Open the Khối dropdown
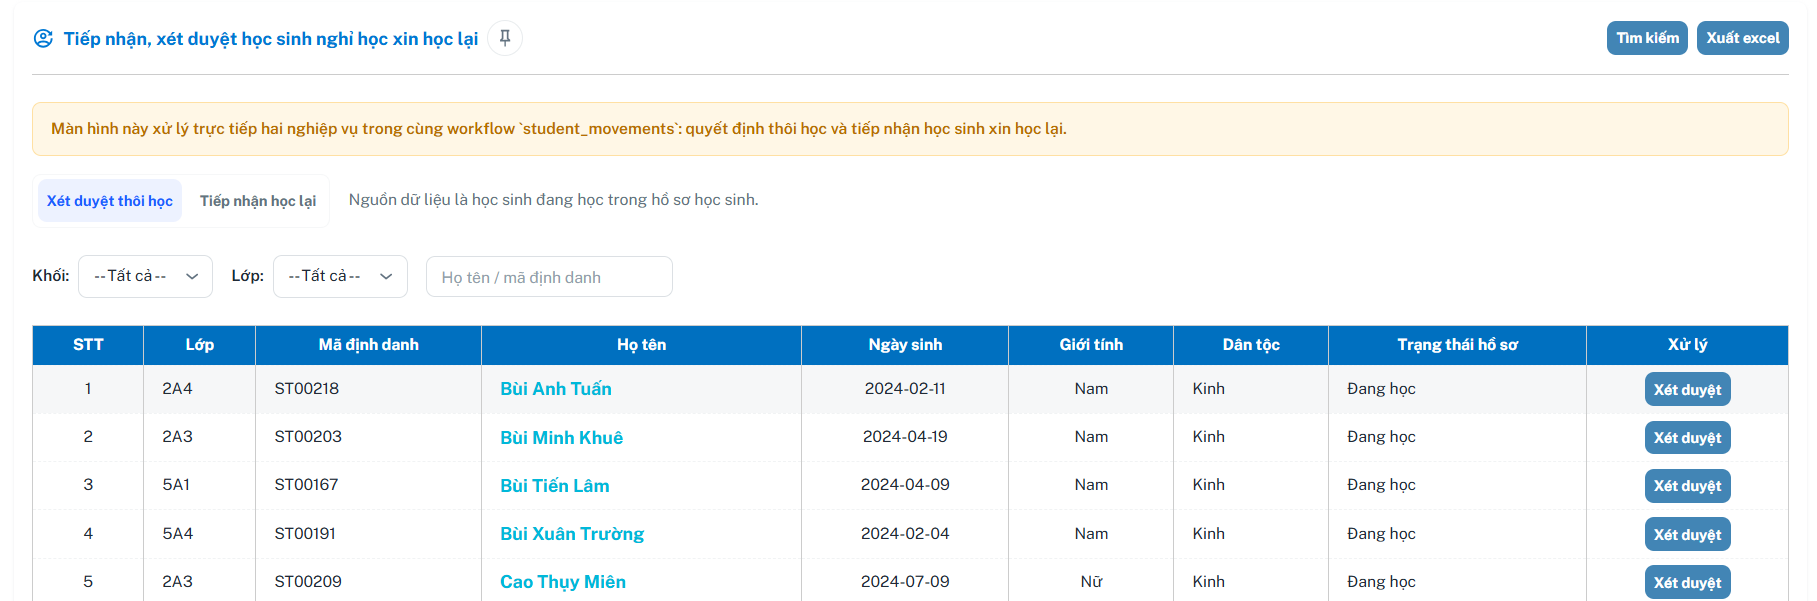 (x=145, y=276)
